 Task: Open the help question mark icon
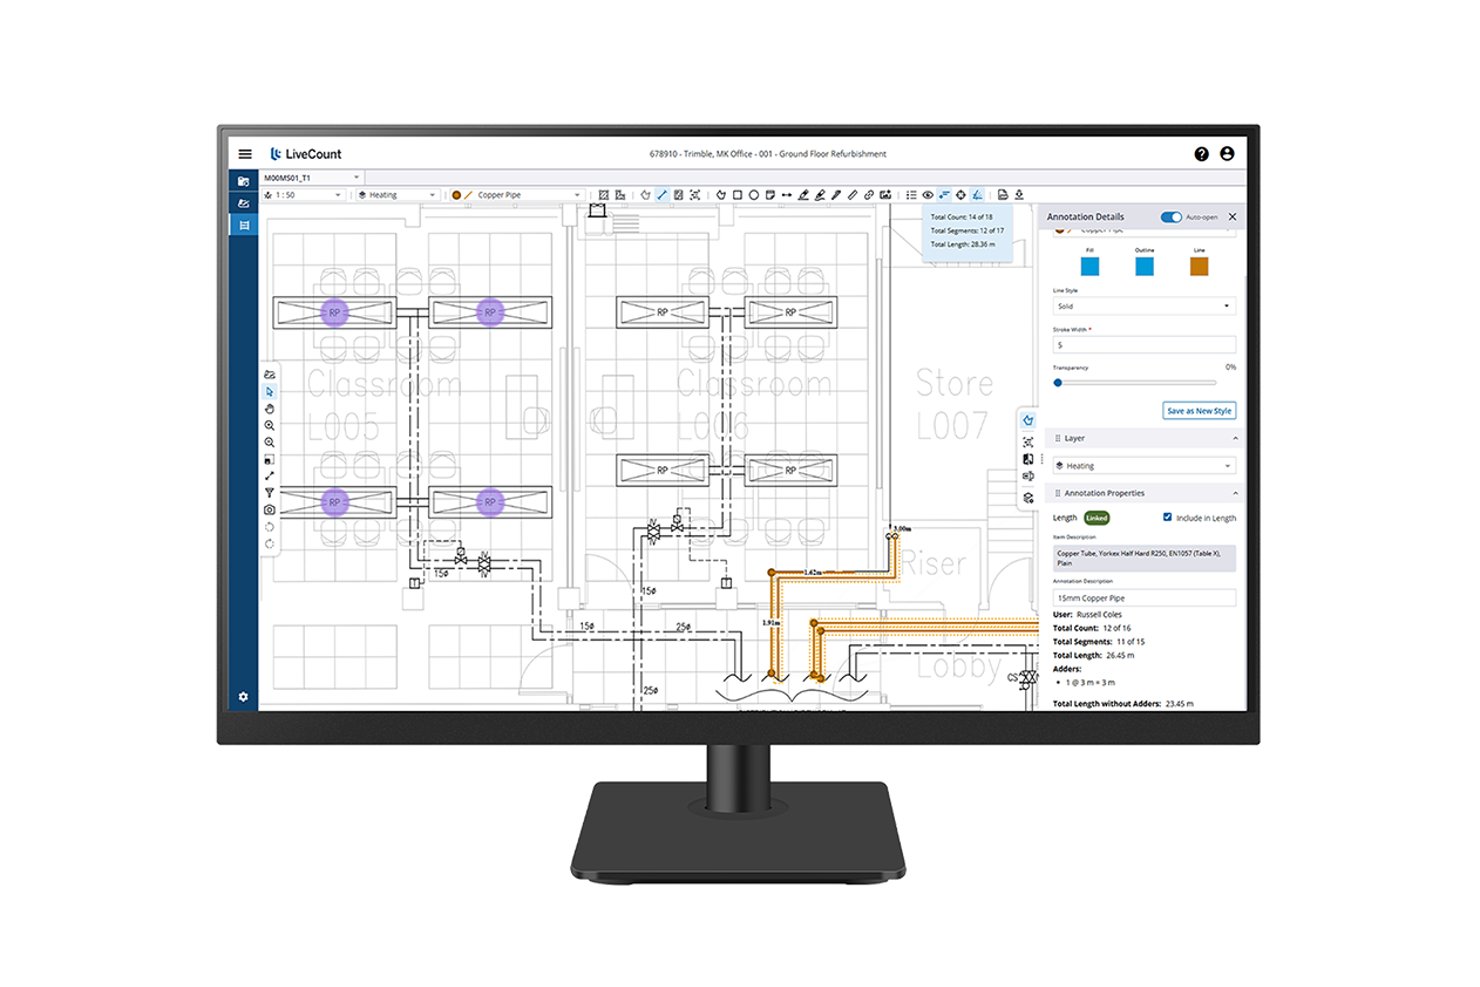point(1201,154)
